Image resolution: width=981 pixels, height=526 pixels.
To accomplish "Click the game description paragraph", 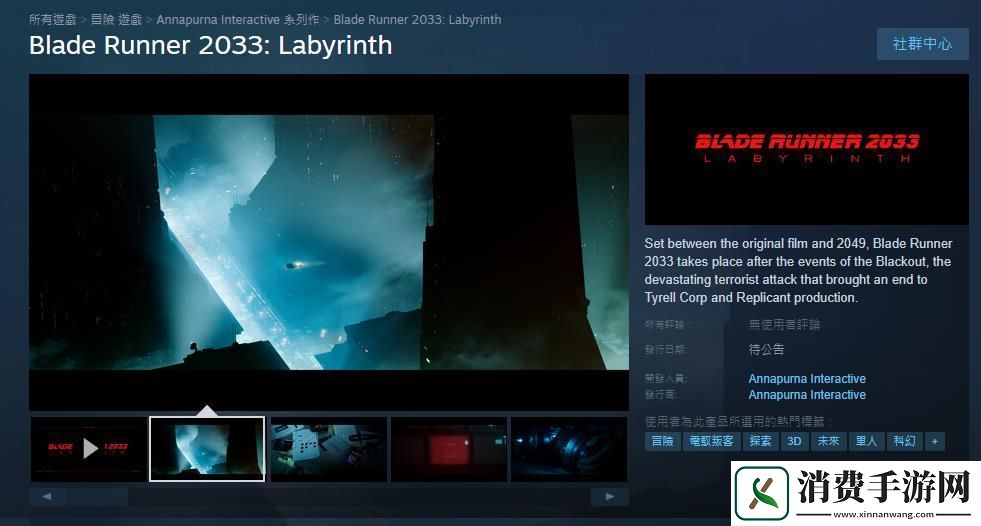I will (x=798, y=270).
